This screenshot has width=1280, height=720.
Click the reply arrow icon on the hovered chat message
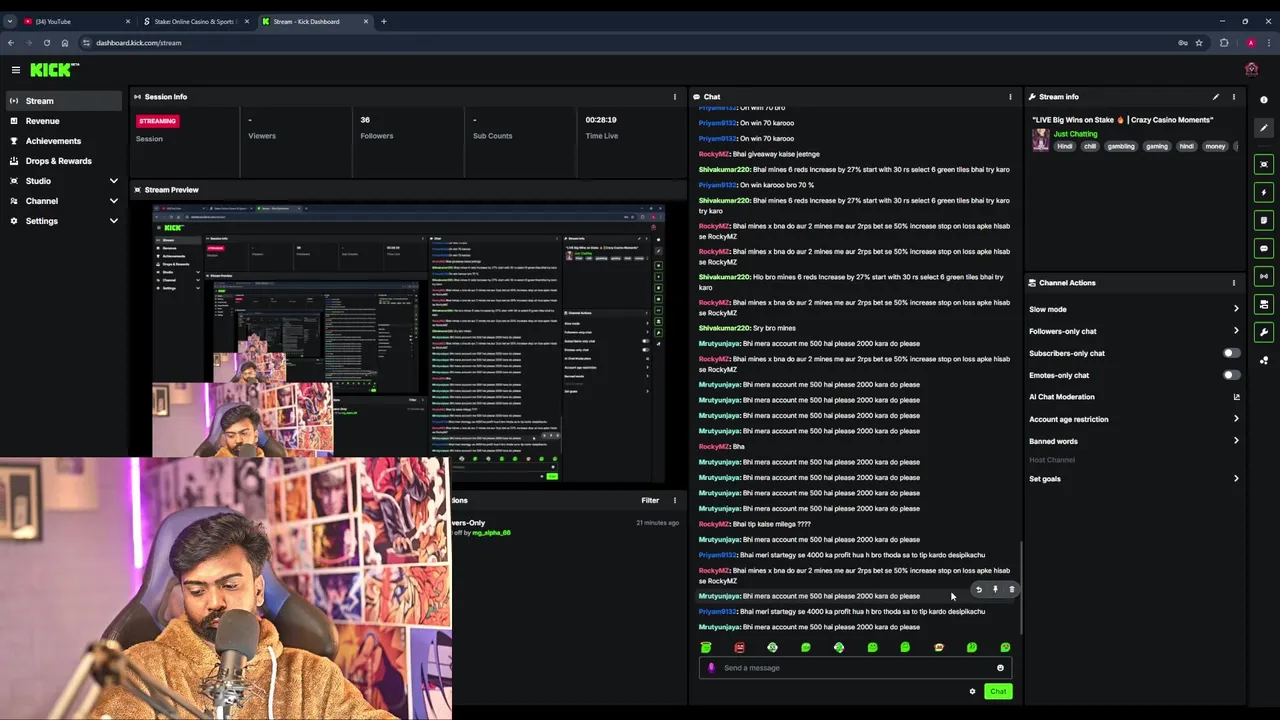[979, 590]
